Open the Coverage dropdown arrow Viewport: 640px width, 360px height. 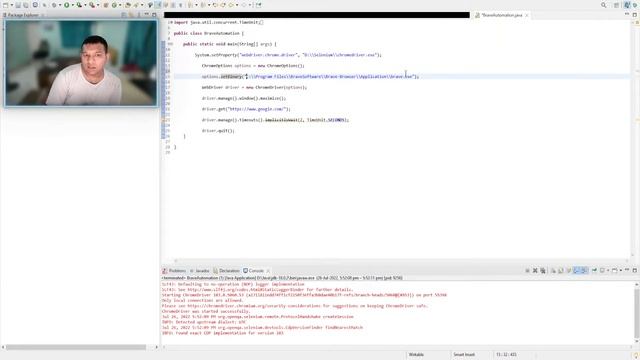(x=85, y=5)
